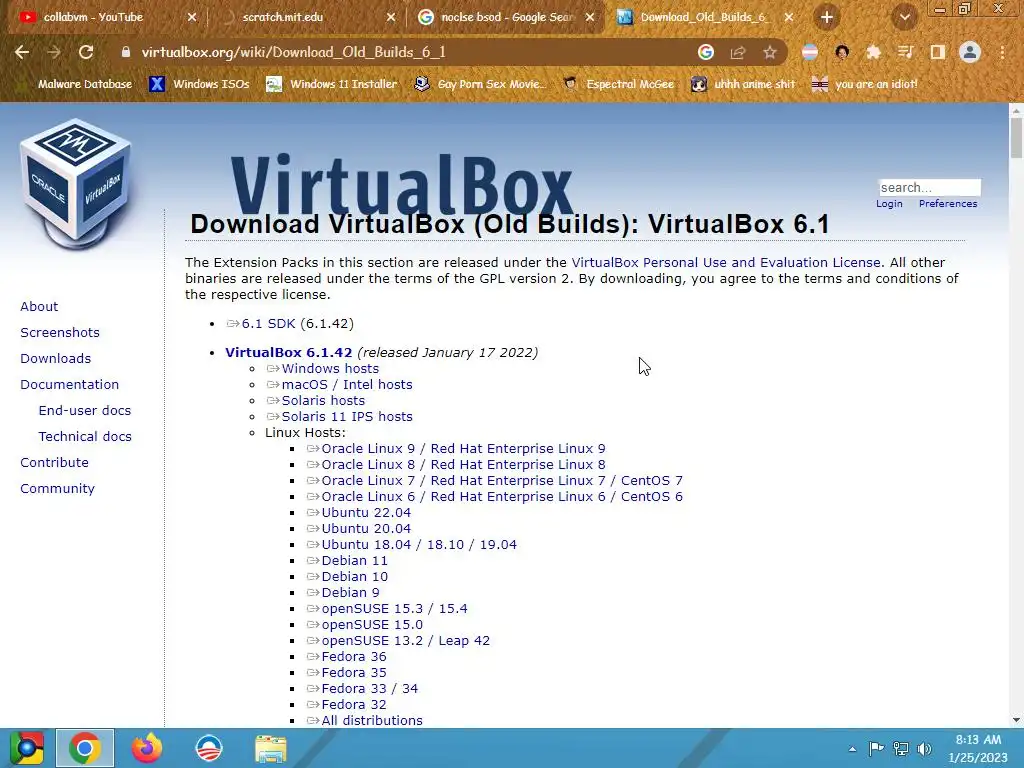Open the About sidebar link
Image resolution: width=1024 pixels, height=768 pixels.
(39, 306)
